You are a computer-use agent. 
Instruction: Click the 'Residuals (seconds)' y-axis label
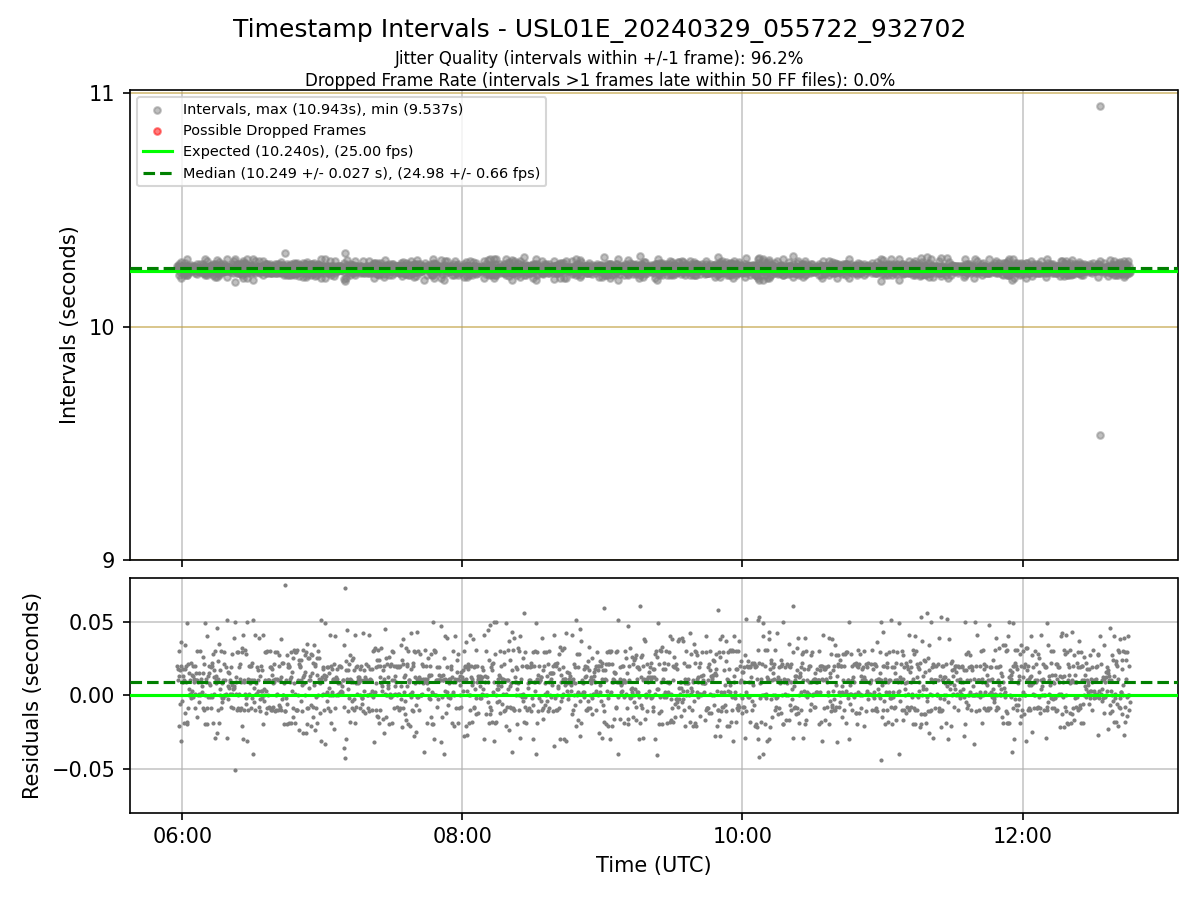[32, 696]
